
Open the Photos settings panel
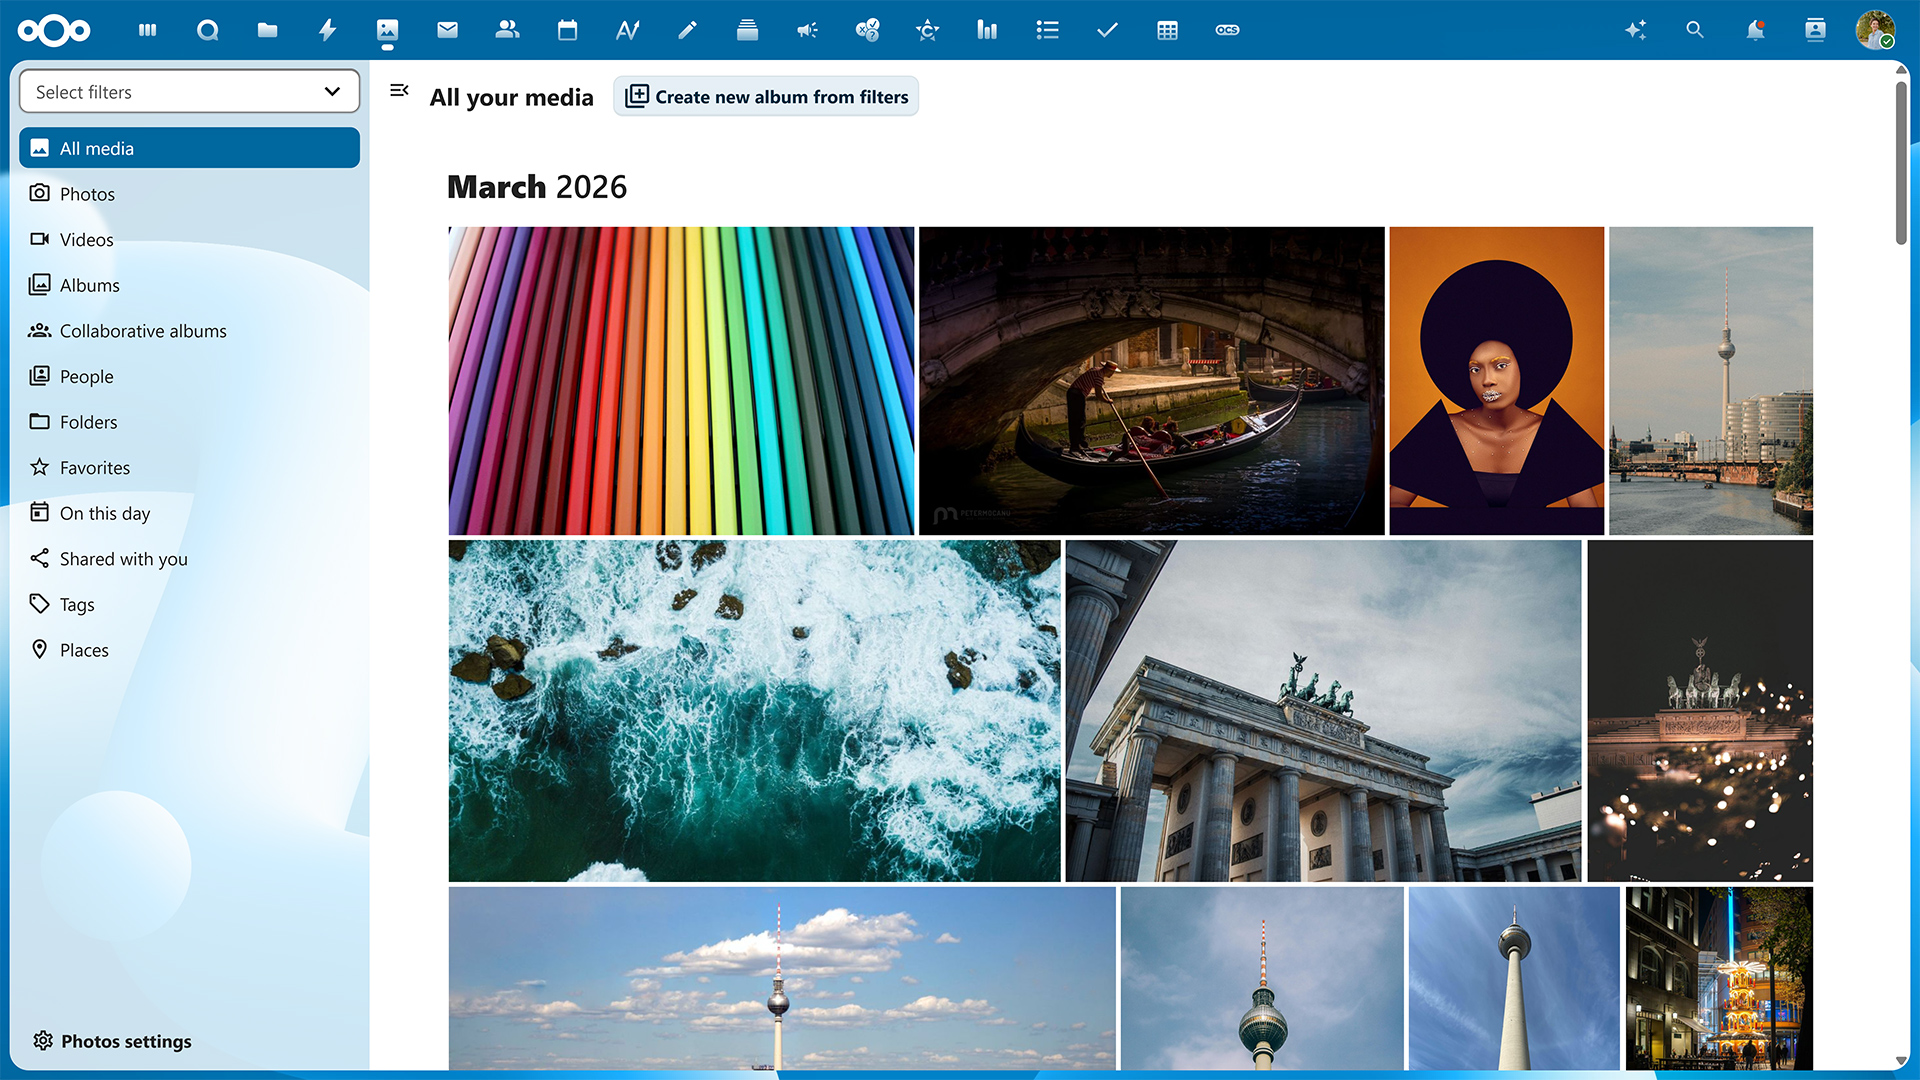tap(112, 1041)
